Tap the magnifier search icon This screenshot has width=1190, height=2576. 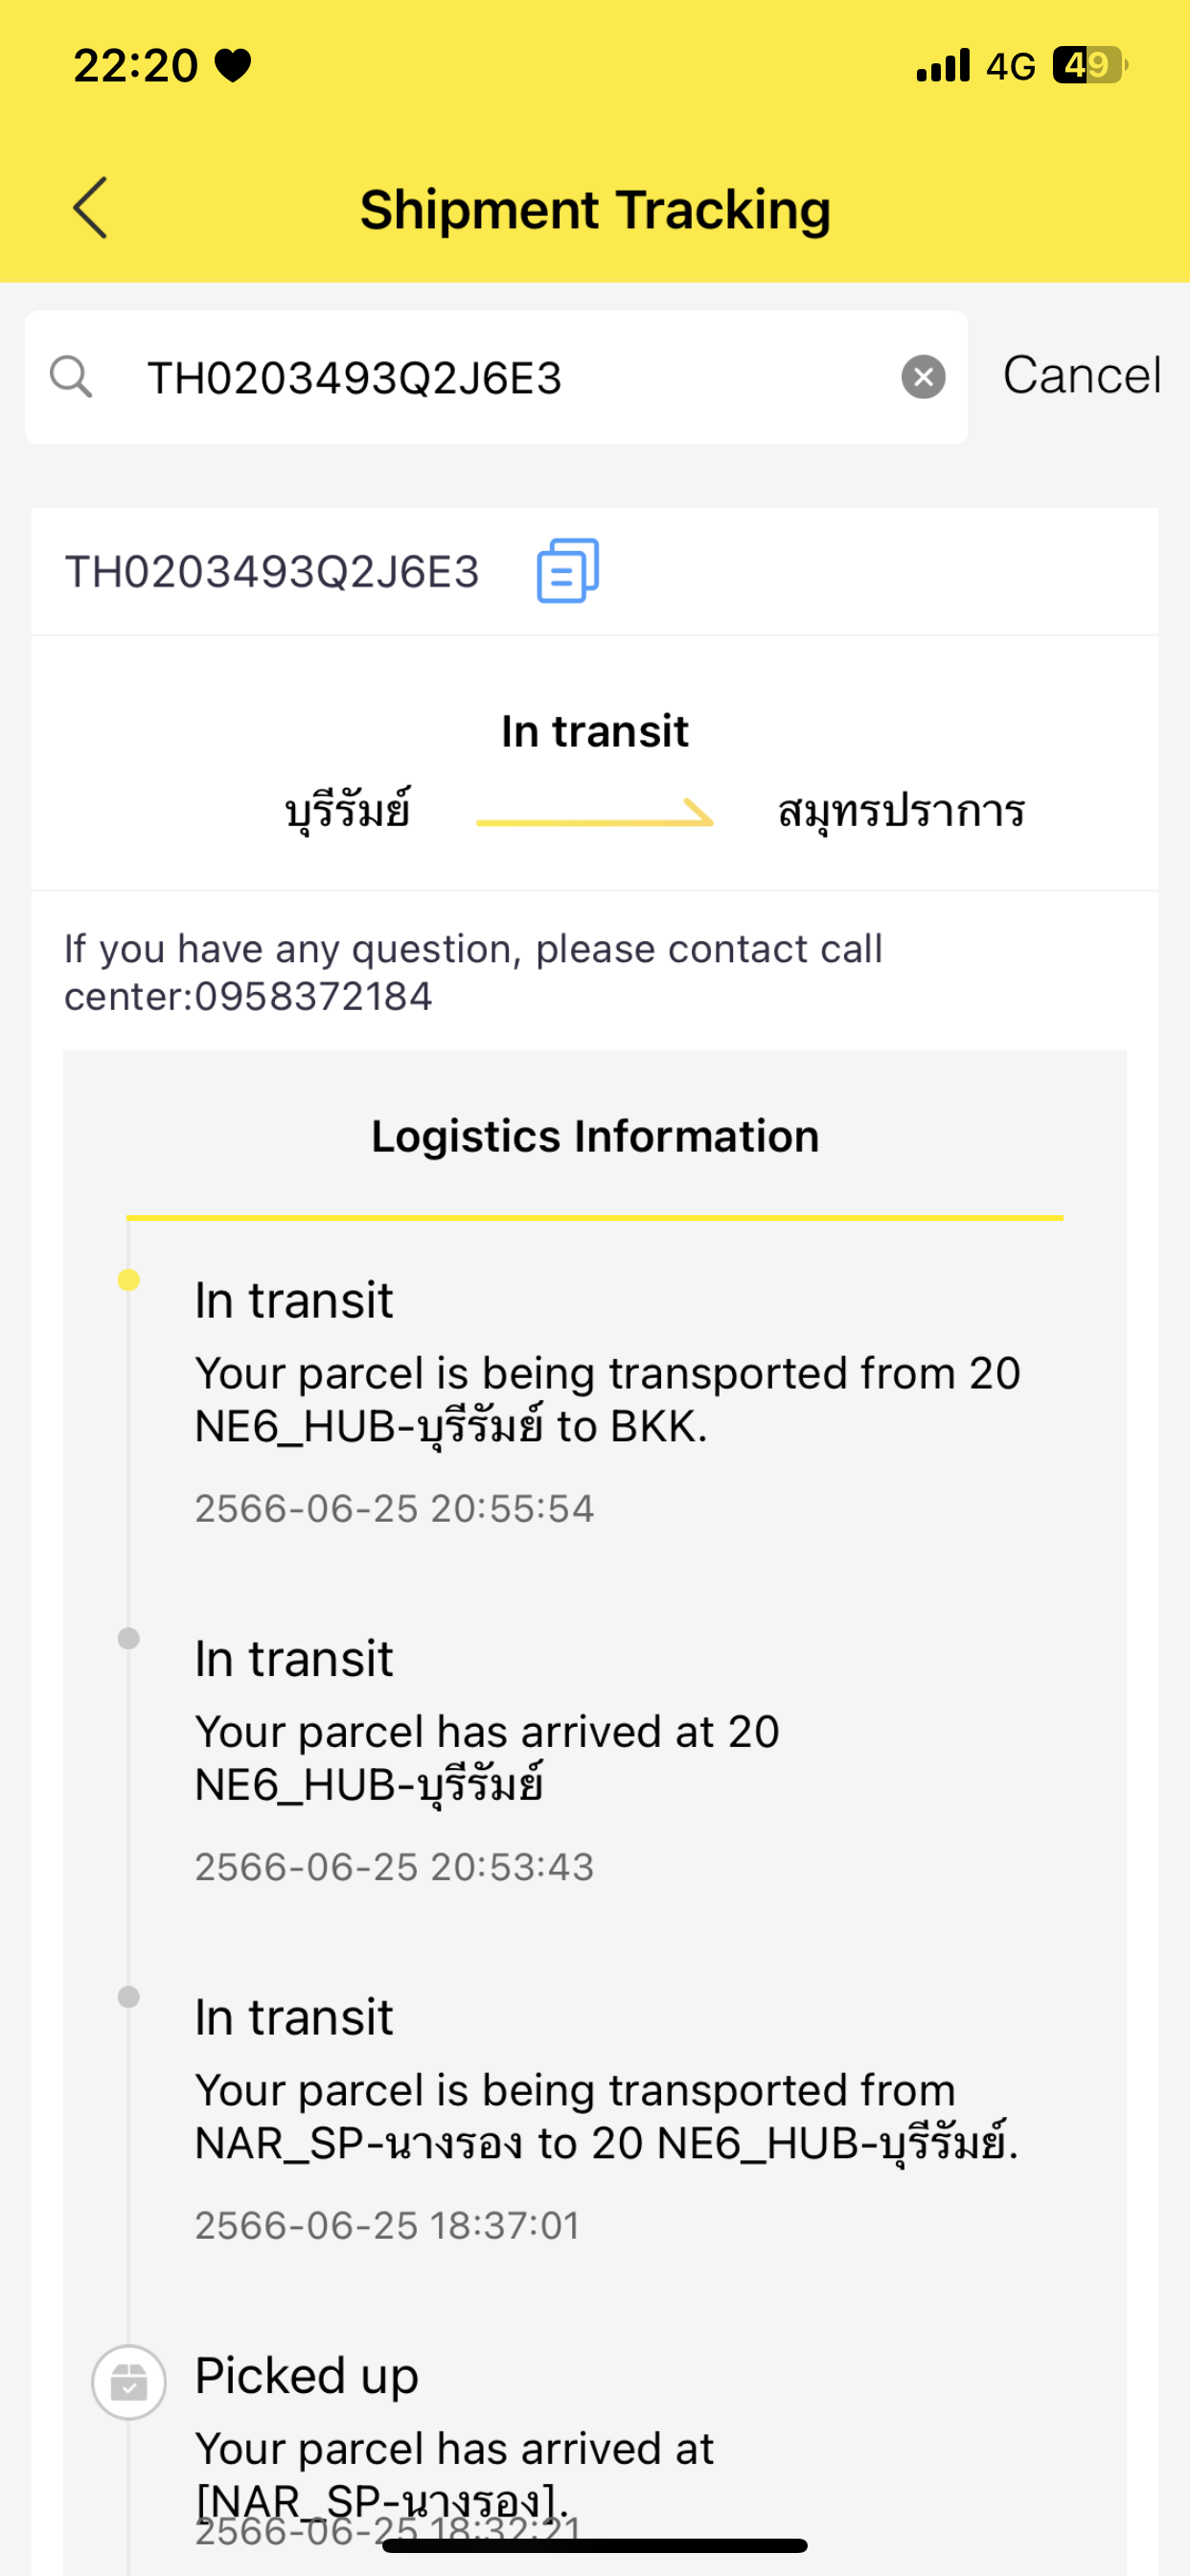tap(71, 377)
